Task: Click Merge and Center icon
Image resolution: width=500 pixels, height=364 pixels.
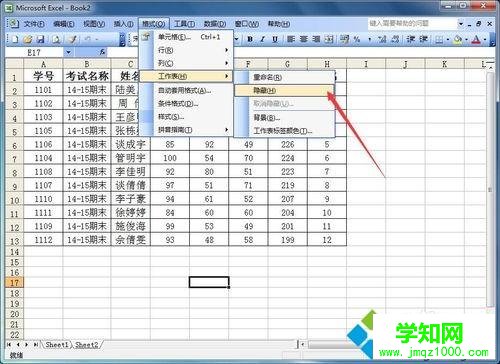Action: tap(329, 40)
